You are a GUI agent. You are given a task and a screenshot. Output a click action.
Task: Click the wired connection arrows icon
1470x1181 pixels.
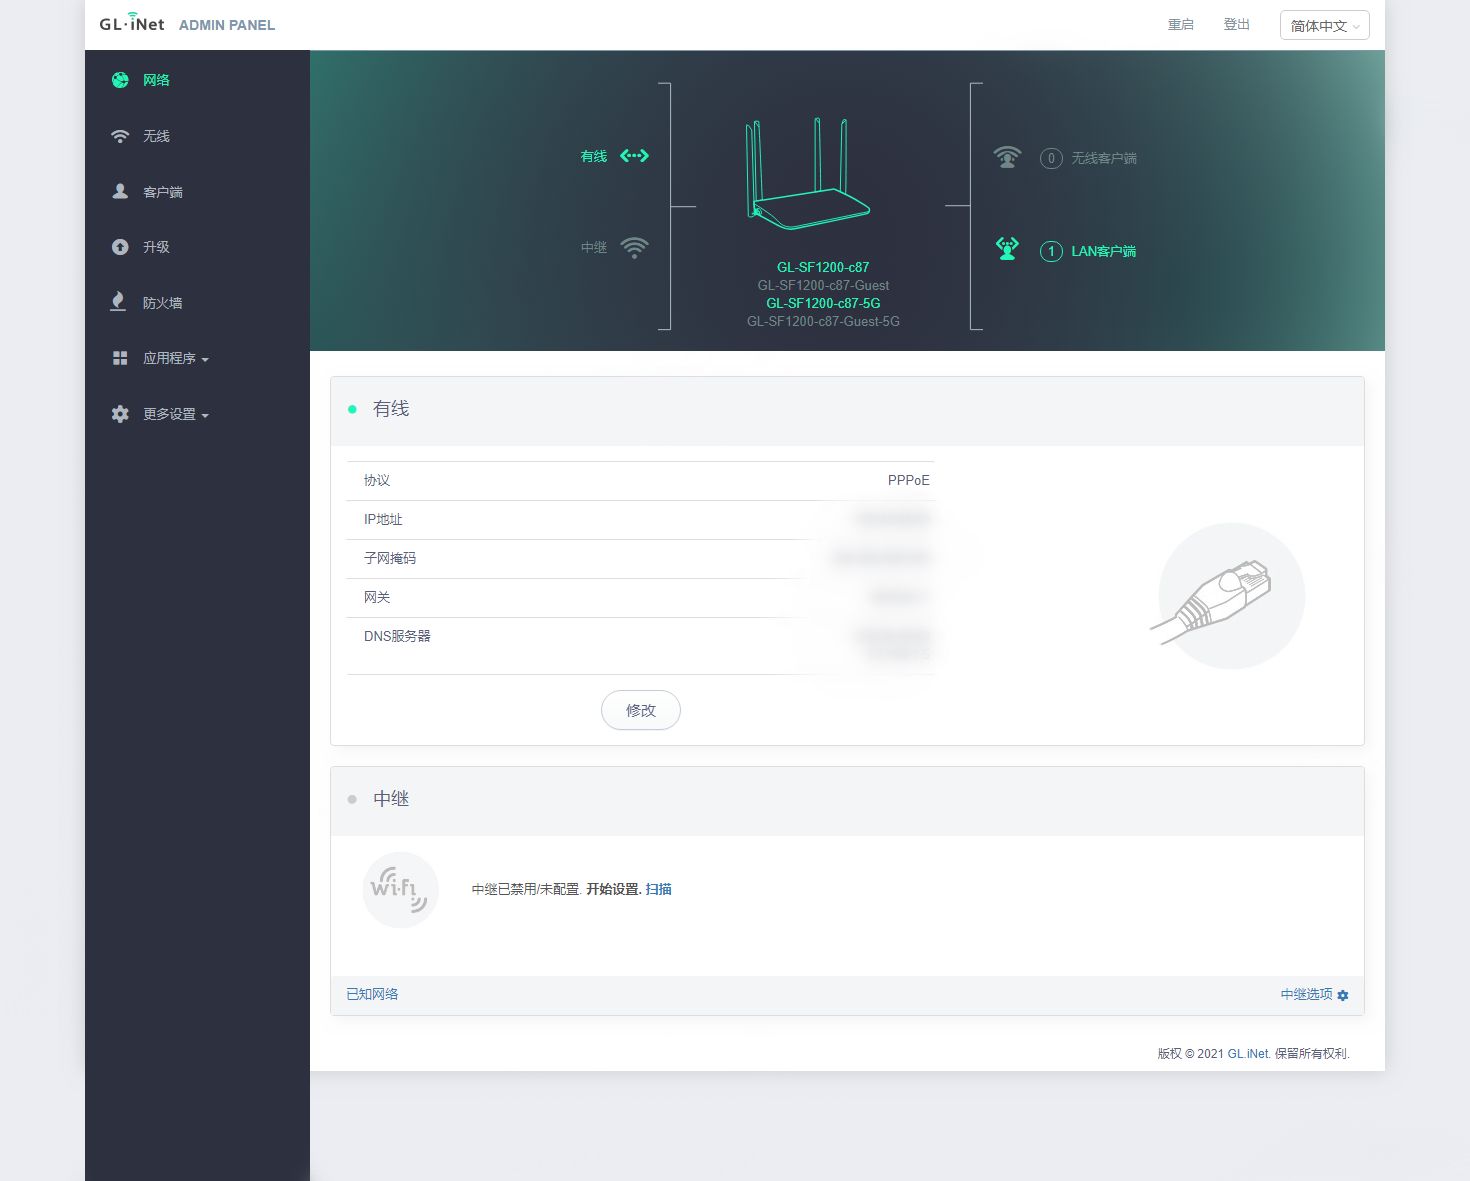[x=634, y=156]
